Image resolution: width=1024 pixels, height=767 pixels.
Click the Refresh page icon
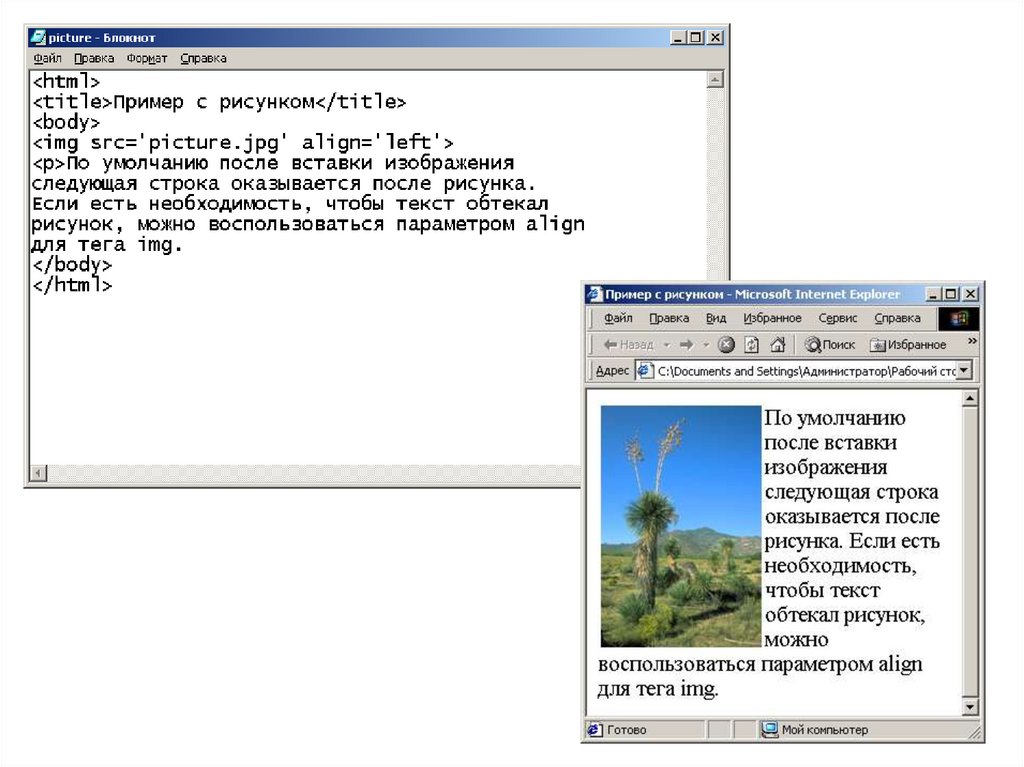coord(752,344)
